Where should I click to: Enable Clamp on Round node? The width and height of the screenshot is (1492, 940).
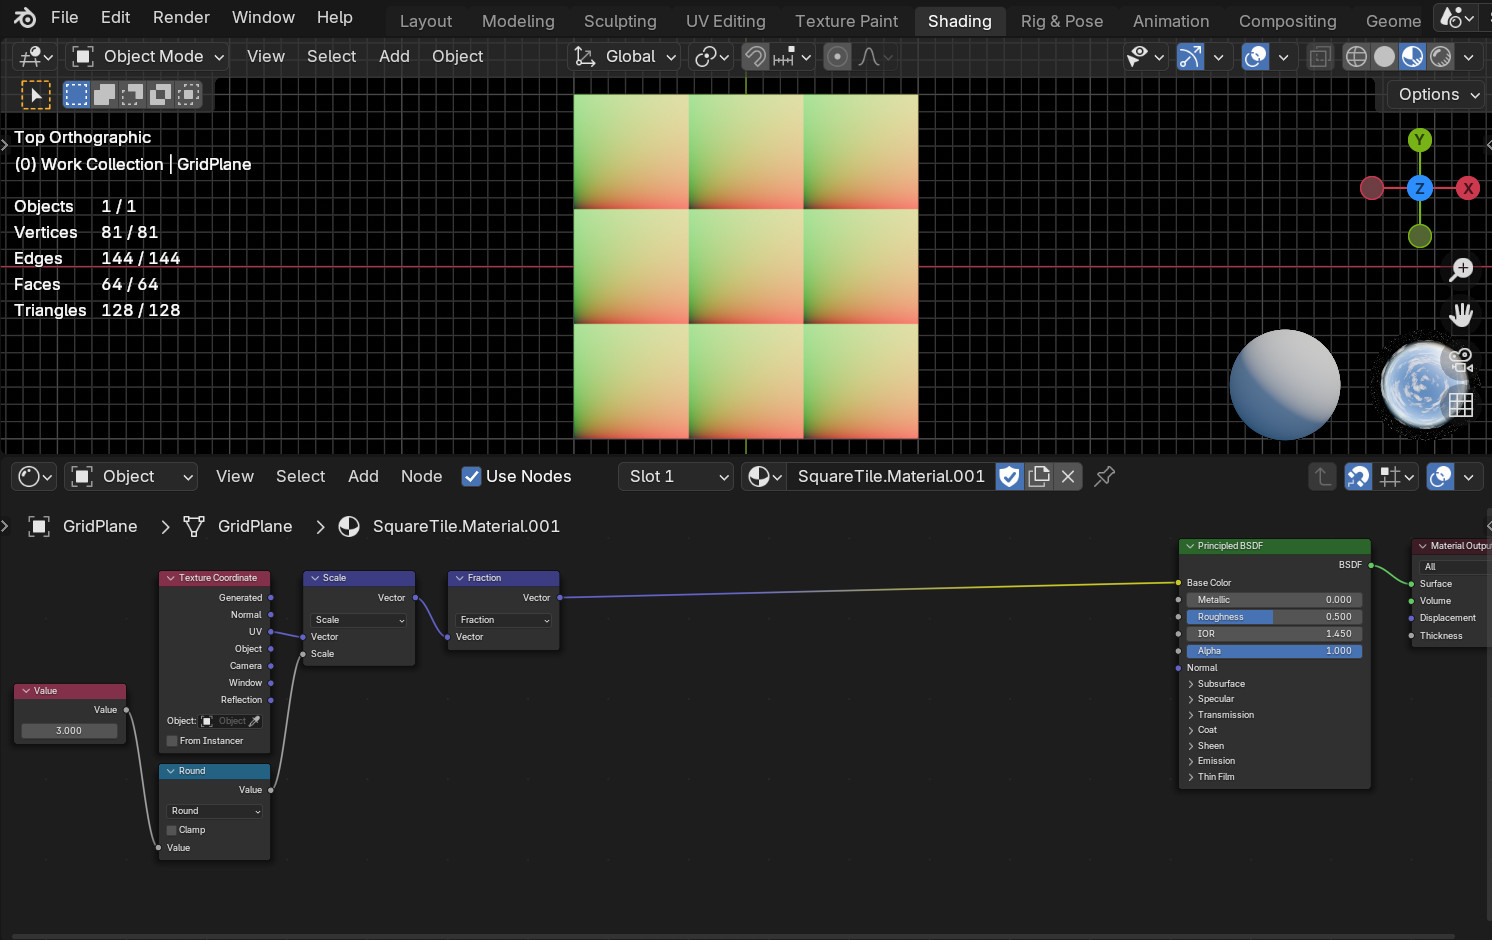point(172,830)
